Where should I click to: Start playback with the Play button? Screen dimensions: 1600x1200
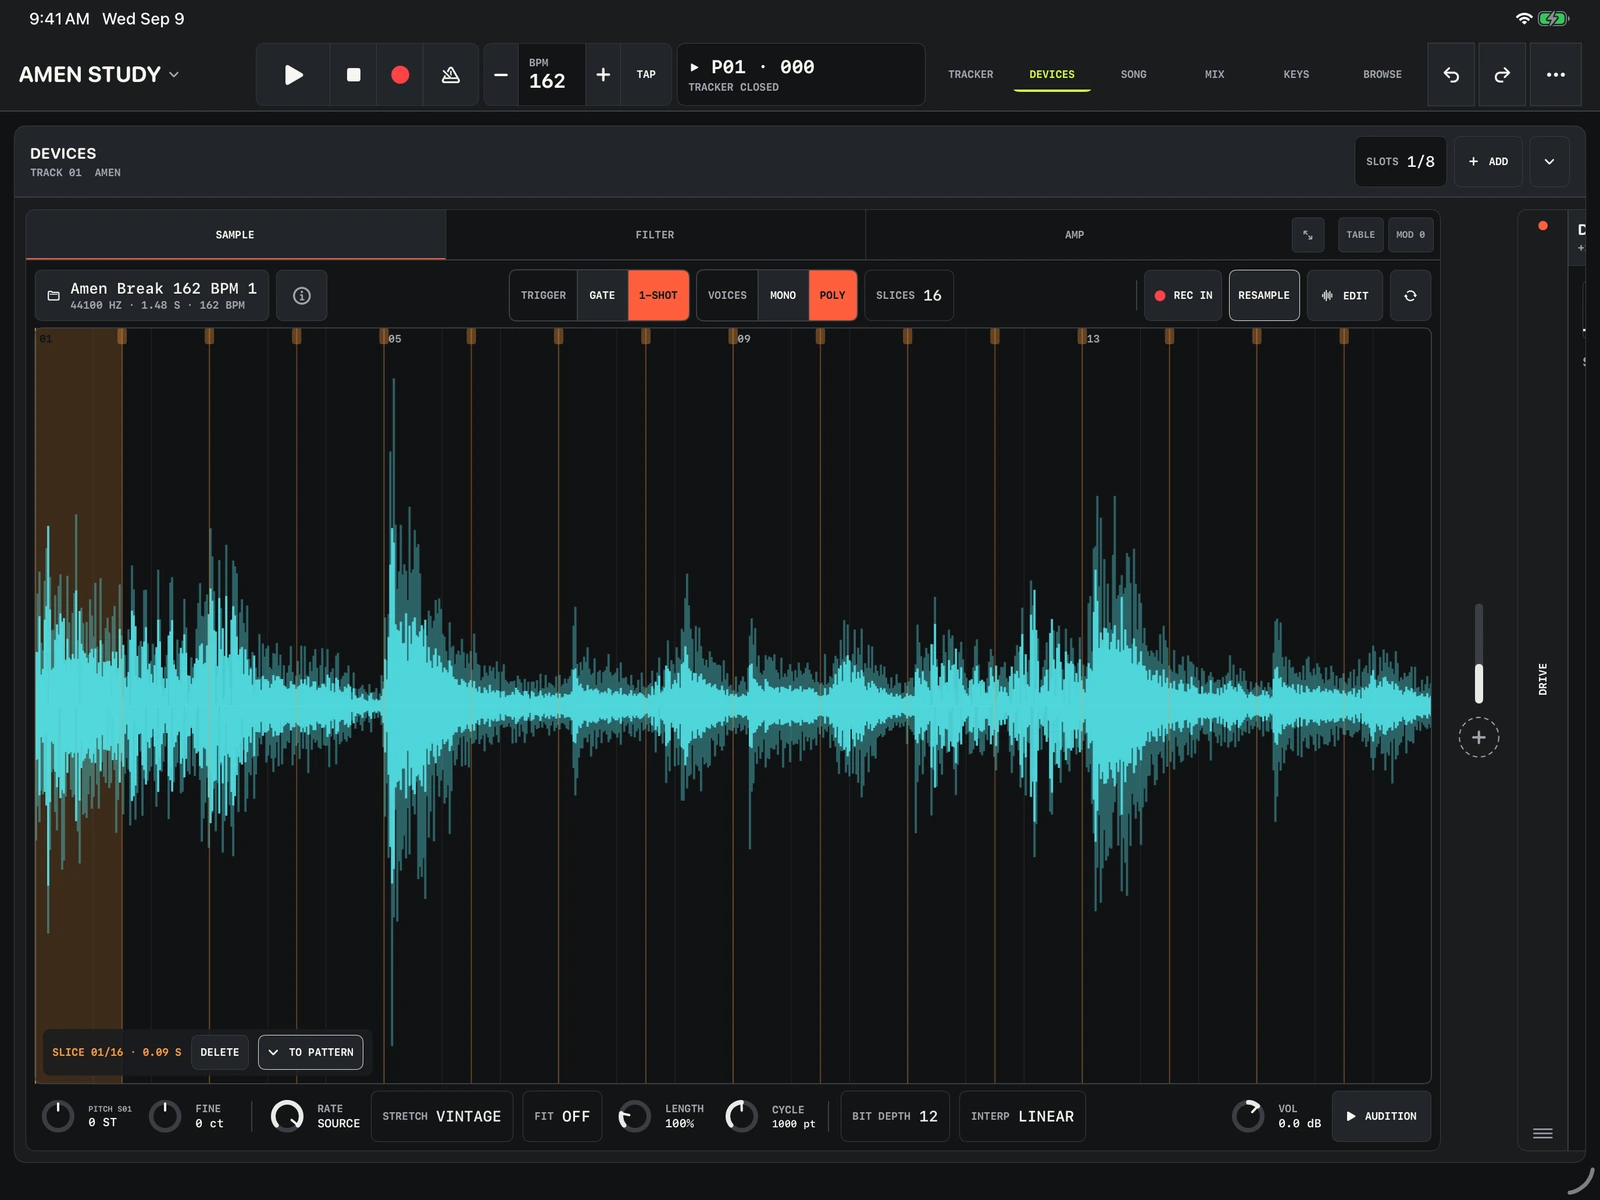[x=293, y=75]
